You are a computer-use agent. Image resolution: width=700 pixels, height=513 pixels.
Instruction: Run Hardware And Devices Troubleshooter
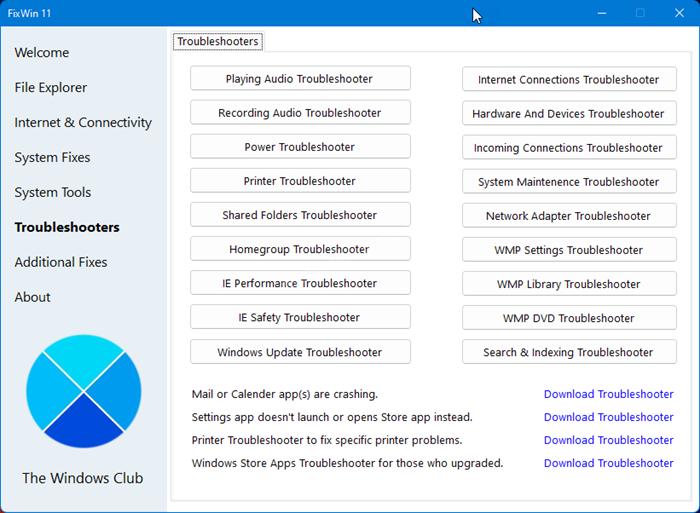click(568, 114)
